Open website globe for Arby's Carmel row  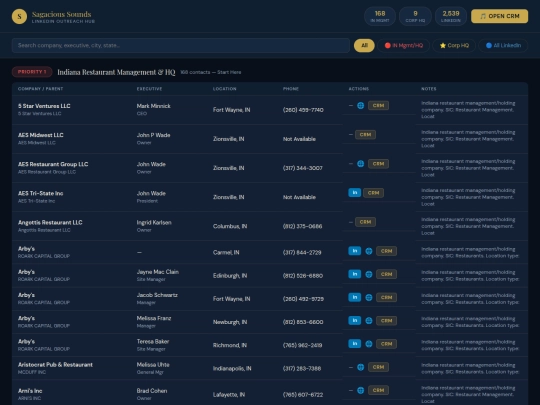click(369, 251)
